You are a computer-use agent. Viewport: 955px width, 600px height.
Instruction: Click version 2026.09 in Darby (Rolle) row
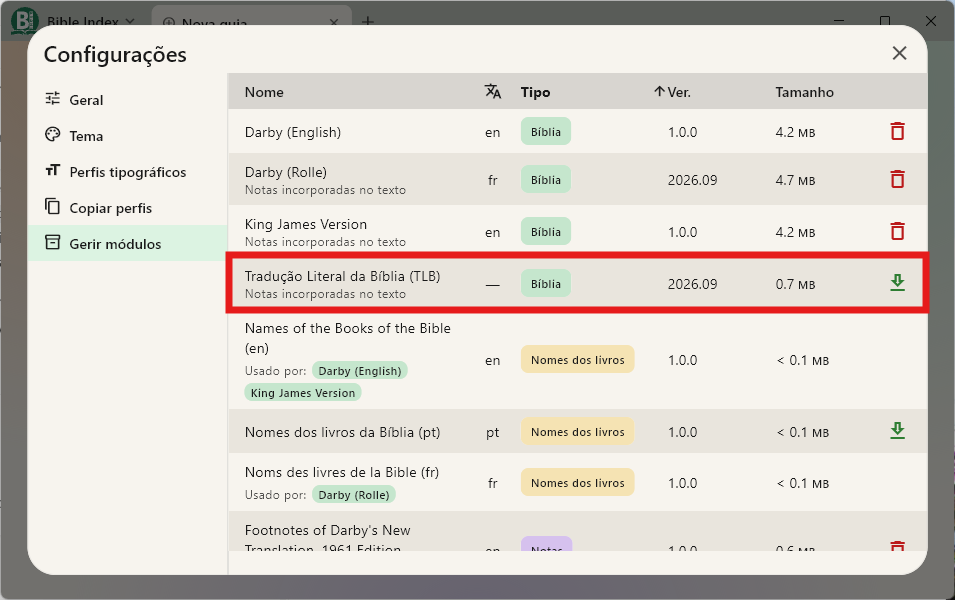(692, 180)
